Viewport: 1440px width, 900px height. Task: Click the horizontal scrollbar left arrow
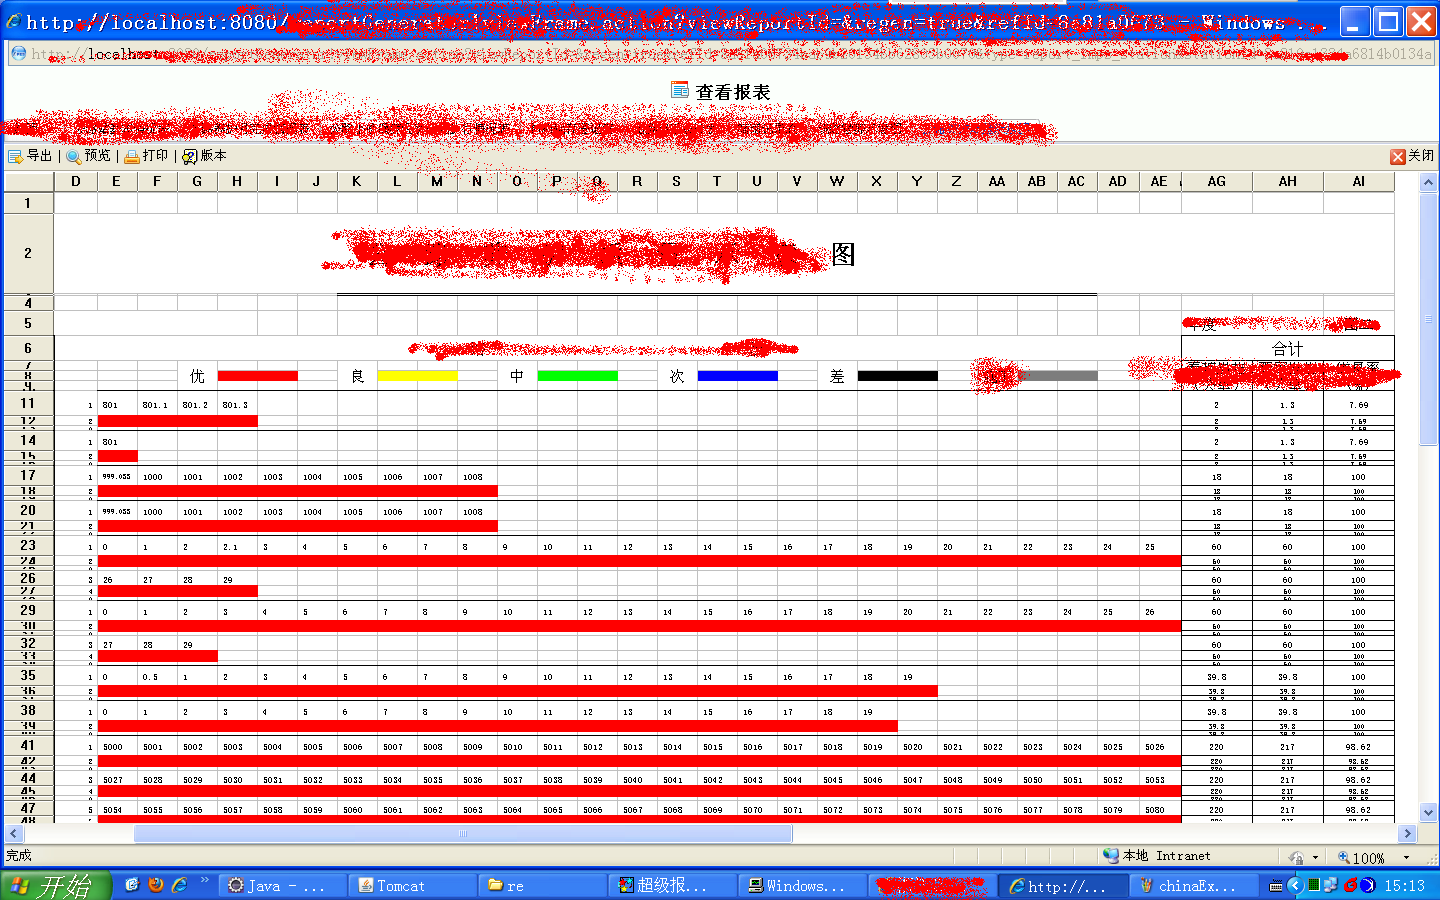13,833
